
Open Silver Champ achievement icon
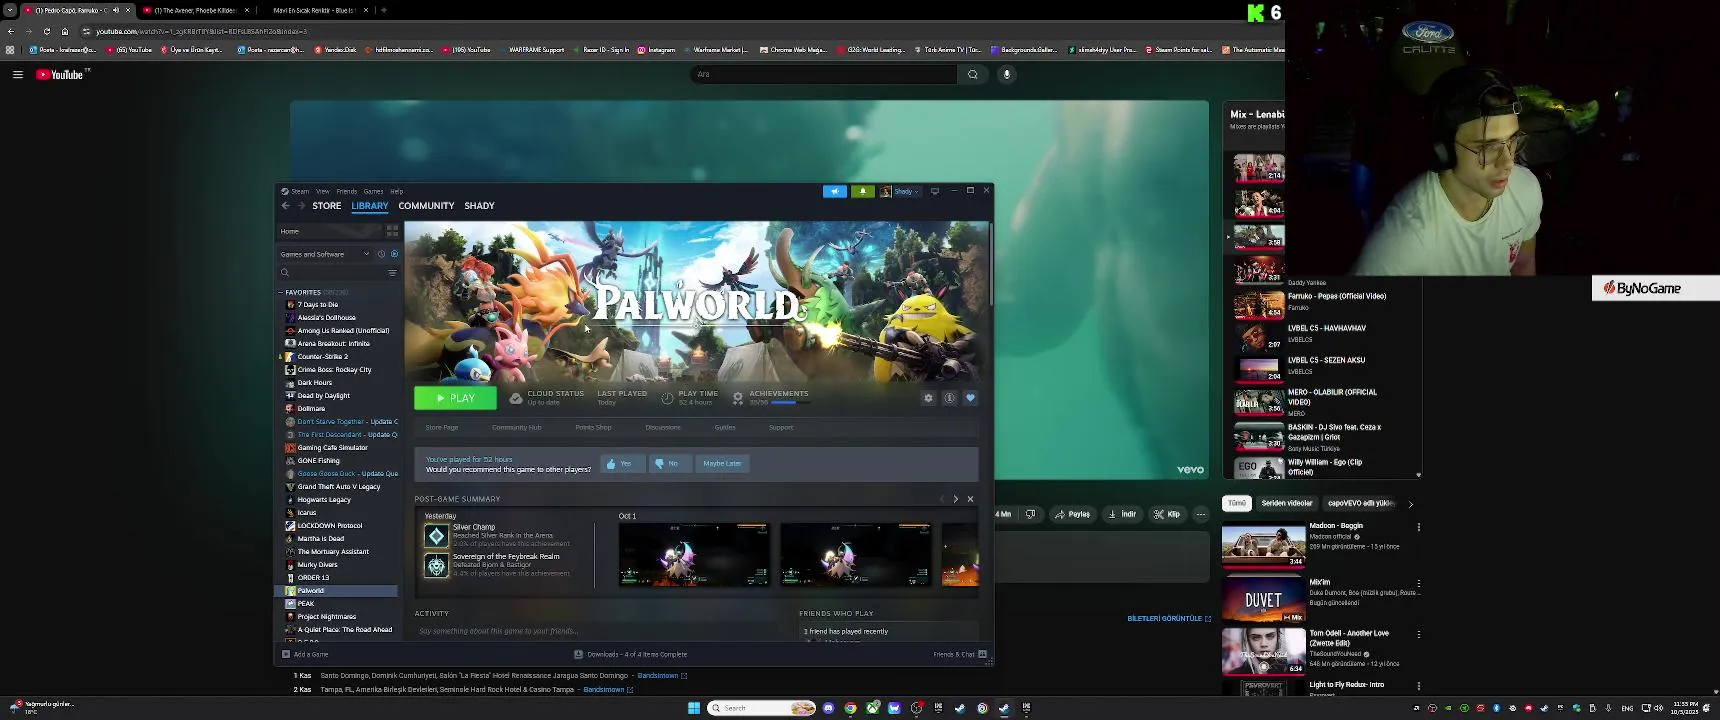pos(436,536)
